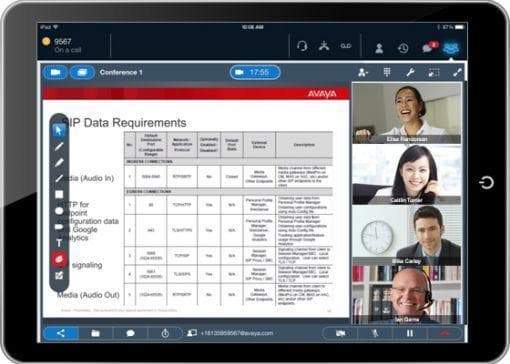The height and width of the screenshot is (364, 510).
Task: Open the wrench moderator settings icon
Action: pyautogui.click(x=410, y=72)
